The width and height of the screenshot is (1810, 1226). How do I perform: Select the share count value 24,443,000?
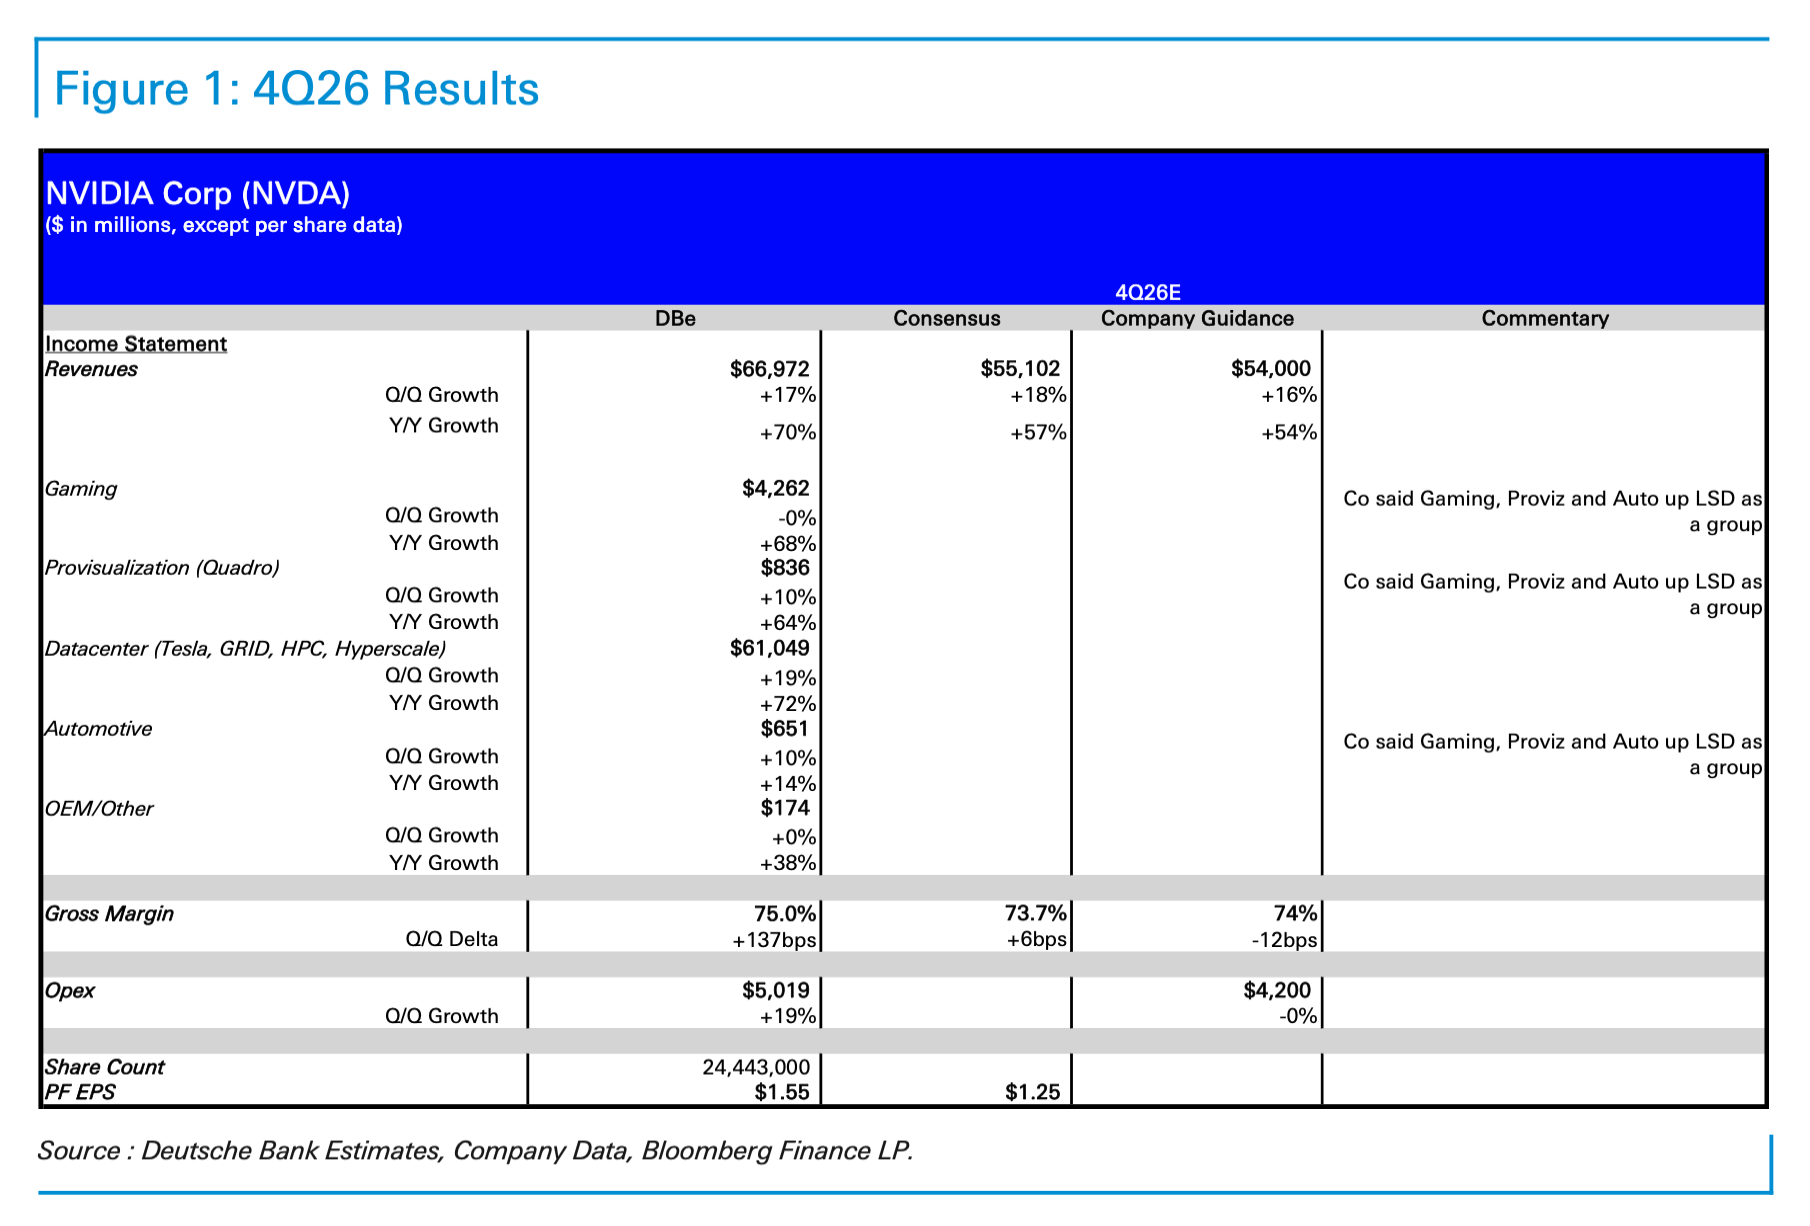(x=756, y=1067)
